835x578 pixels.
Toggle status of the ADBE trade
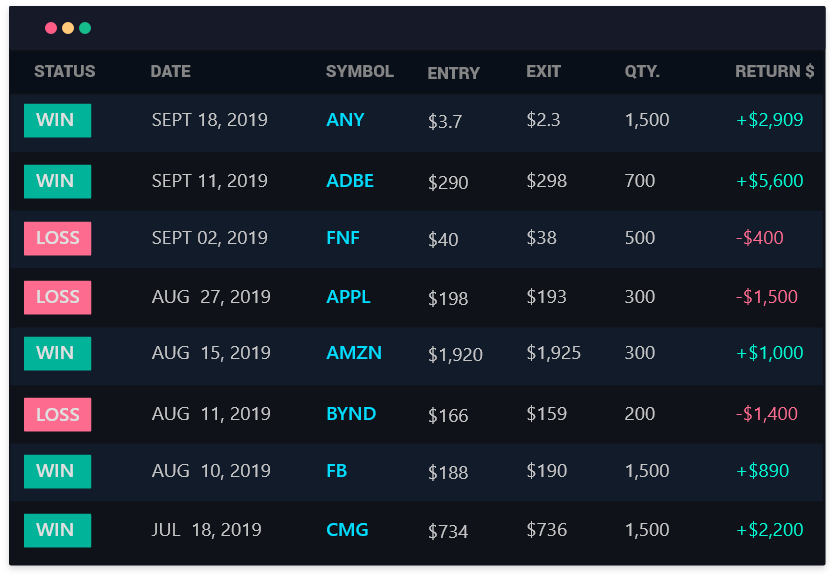click(57, 181)
